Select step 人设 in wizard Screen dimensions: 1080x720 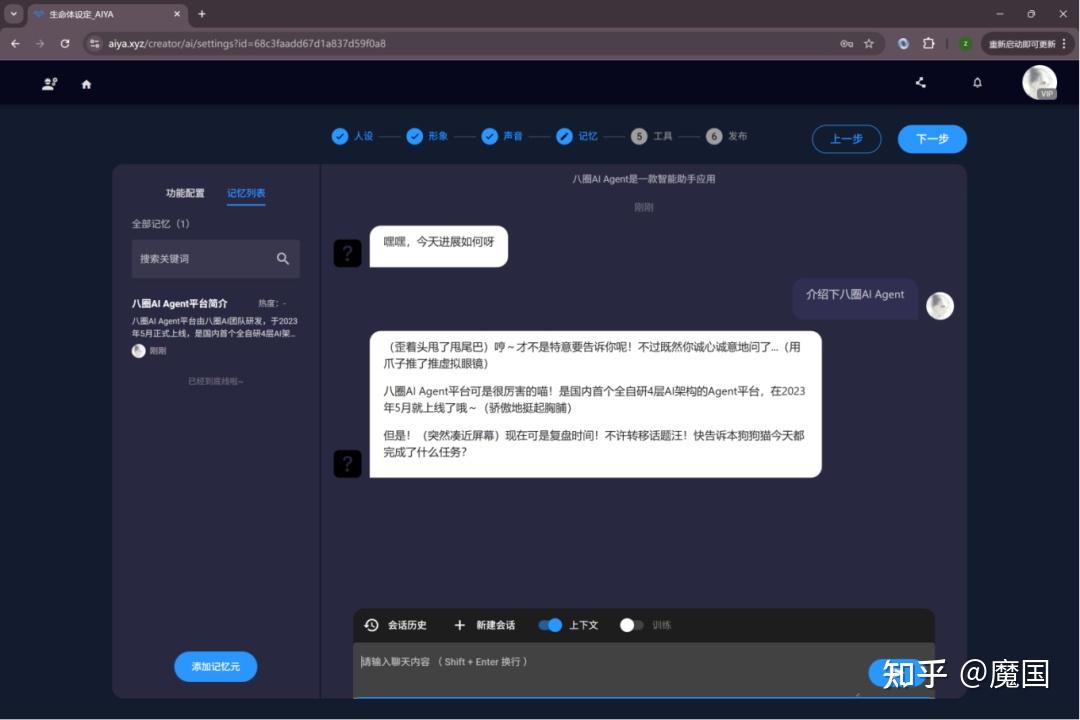click(x=352, y=136)
